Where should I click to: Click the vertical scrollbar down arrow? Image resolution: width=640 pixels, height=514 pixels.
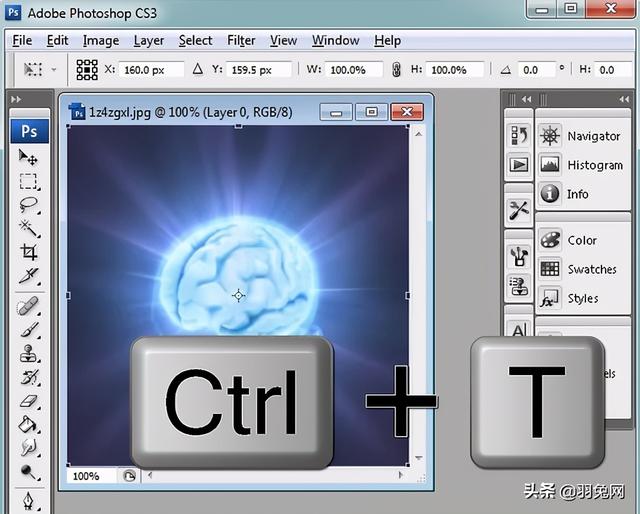(x=418, y=458)
